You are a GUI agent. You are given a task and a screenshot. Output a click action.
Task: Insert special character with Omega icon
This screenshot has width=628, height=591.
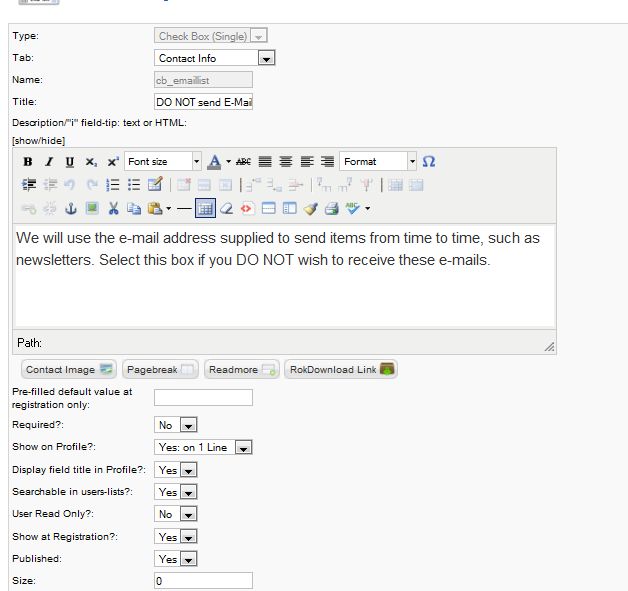(429, 162)
